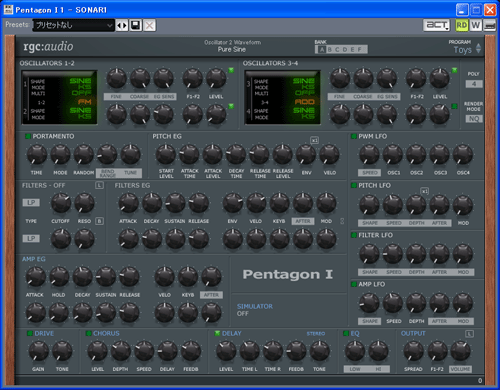Select bank B

[x=330, y=50]
